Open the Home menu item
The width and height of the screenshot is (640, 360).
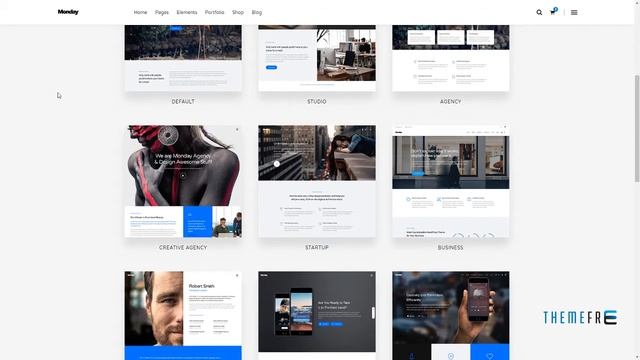click(140, 12)
